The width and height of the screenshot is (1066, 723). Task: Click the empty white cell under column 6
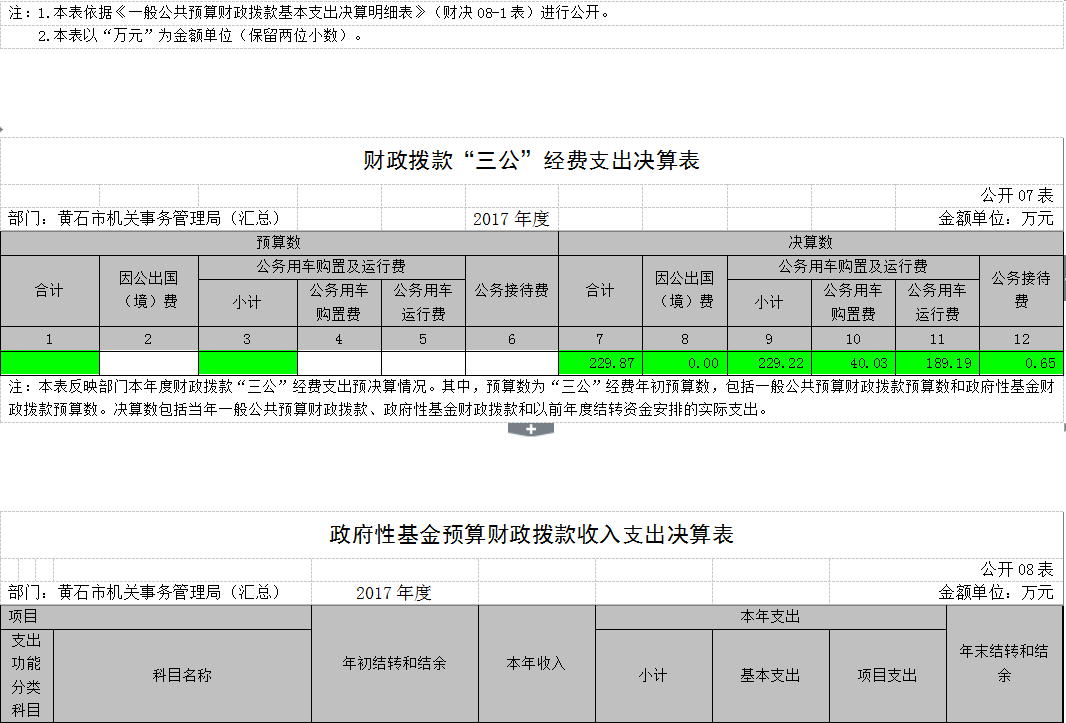coord(512,363)
